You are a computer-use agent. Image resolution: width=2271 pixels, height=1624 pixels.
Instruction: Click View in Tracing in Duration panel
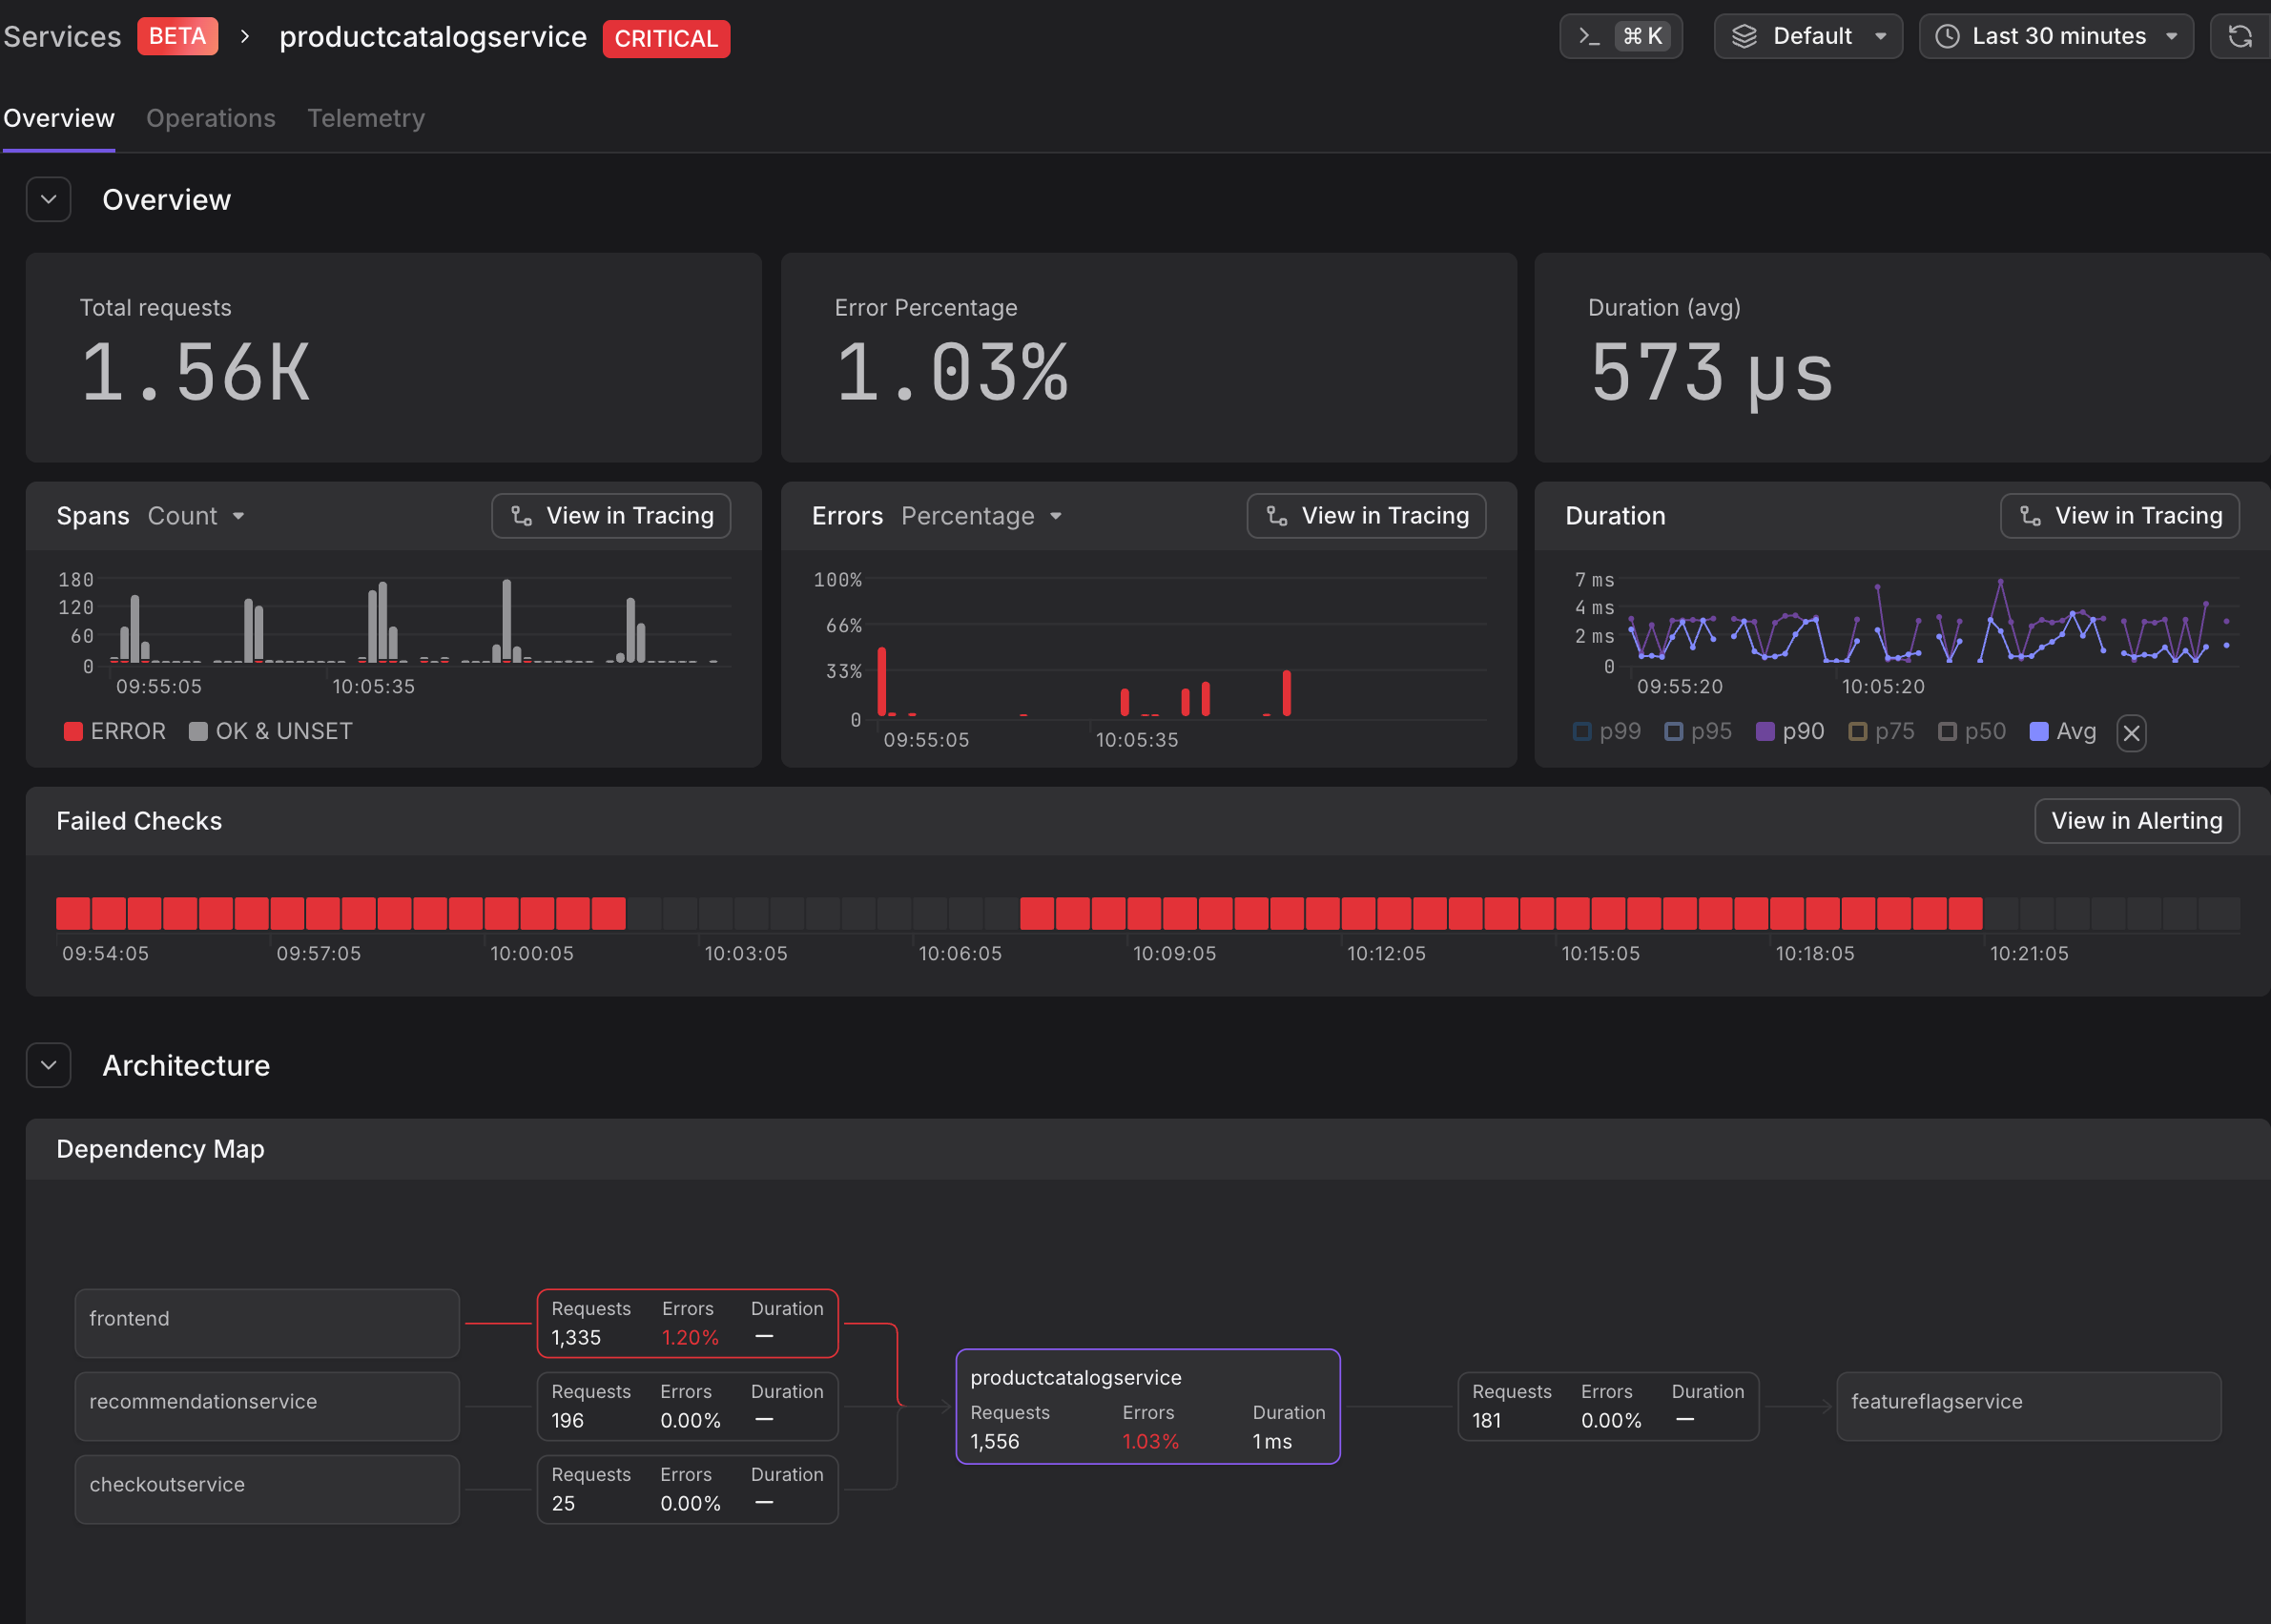[x=2119, y=516]
